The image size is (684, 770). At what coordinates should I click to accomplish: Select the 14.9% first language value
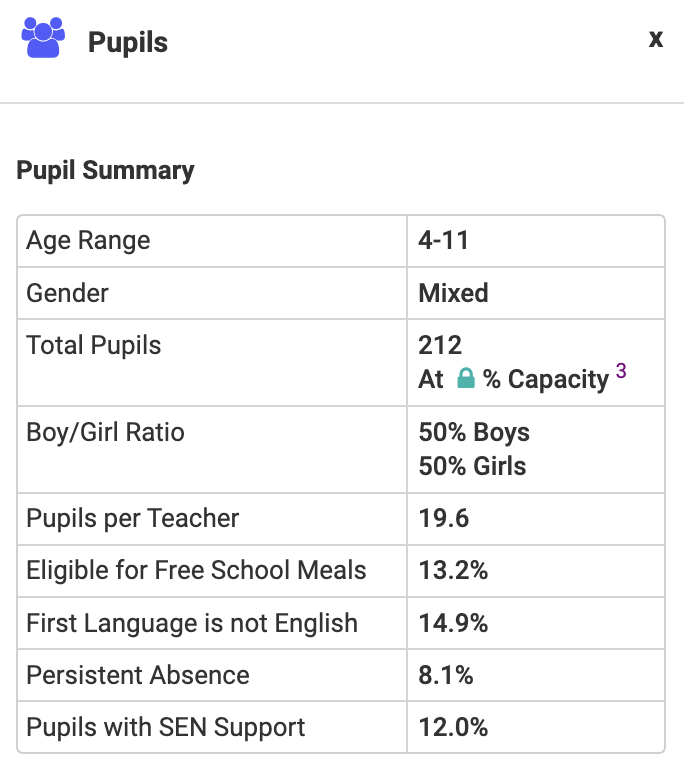453,623
